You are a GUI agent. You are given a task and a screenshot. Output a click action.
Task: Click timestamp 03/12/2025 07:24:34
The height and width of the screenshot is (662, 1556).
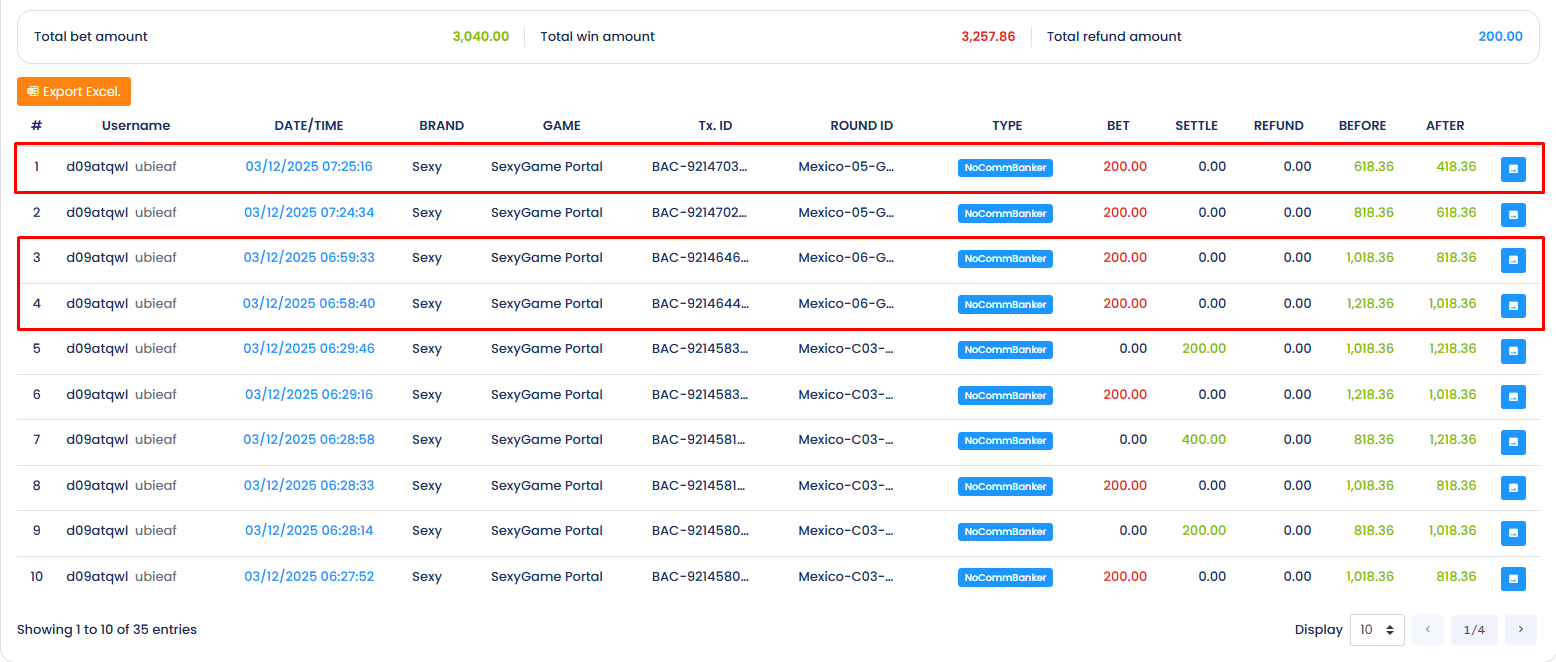coord(309,212)
